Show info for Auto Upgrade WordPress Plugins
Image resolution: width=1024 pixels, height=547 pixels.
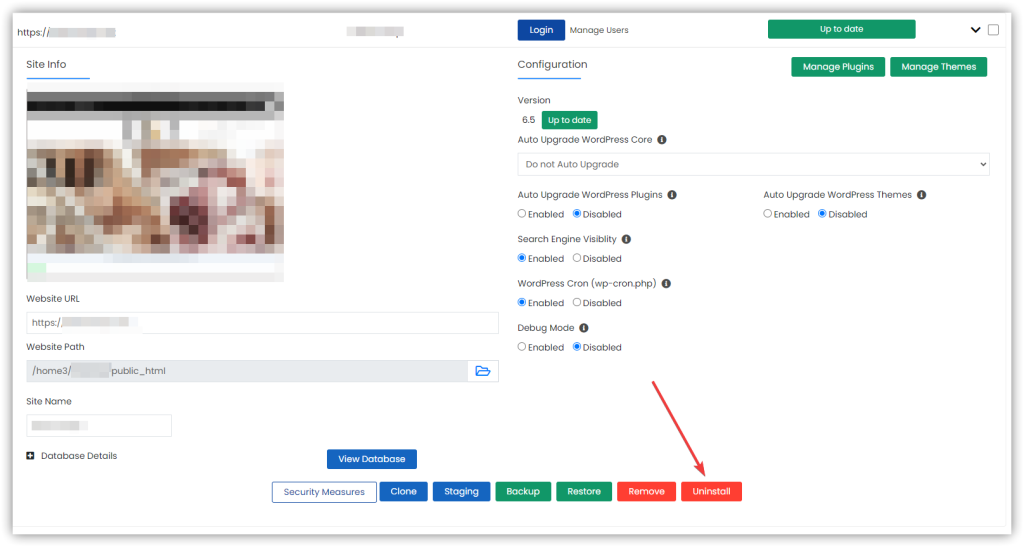tap(672, 195)
